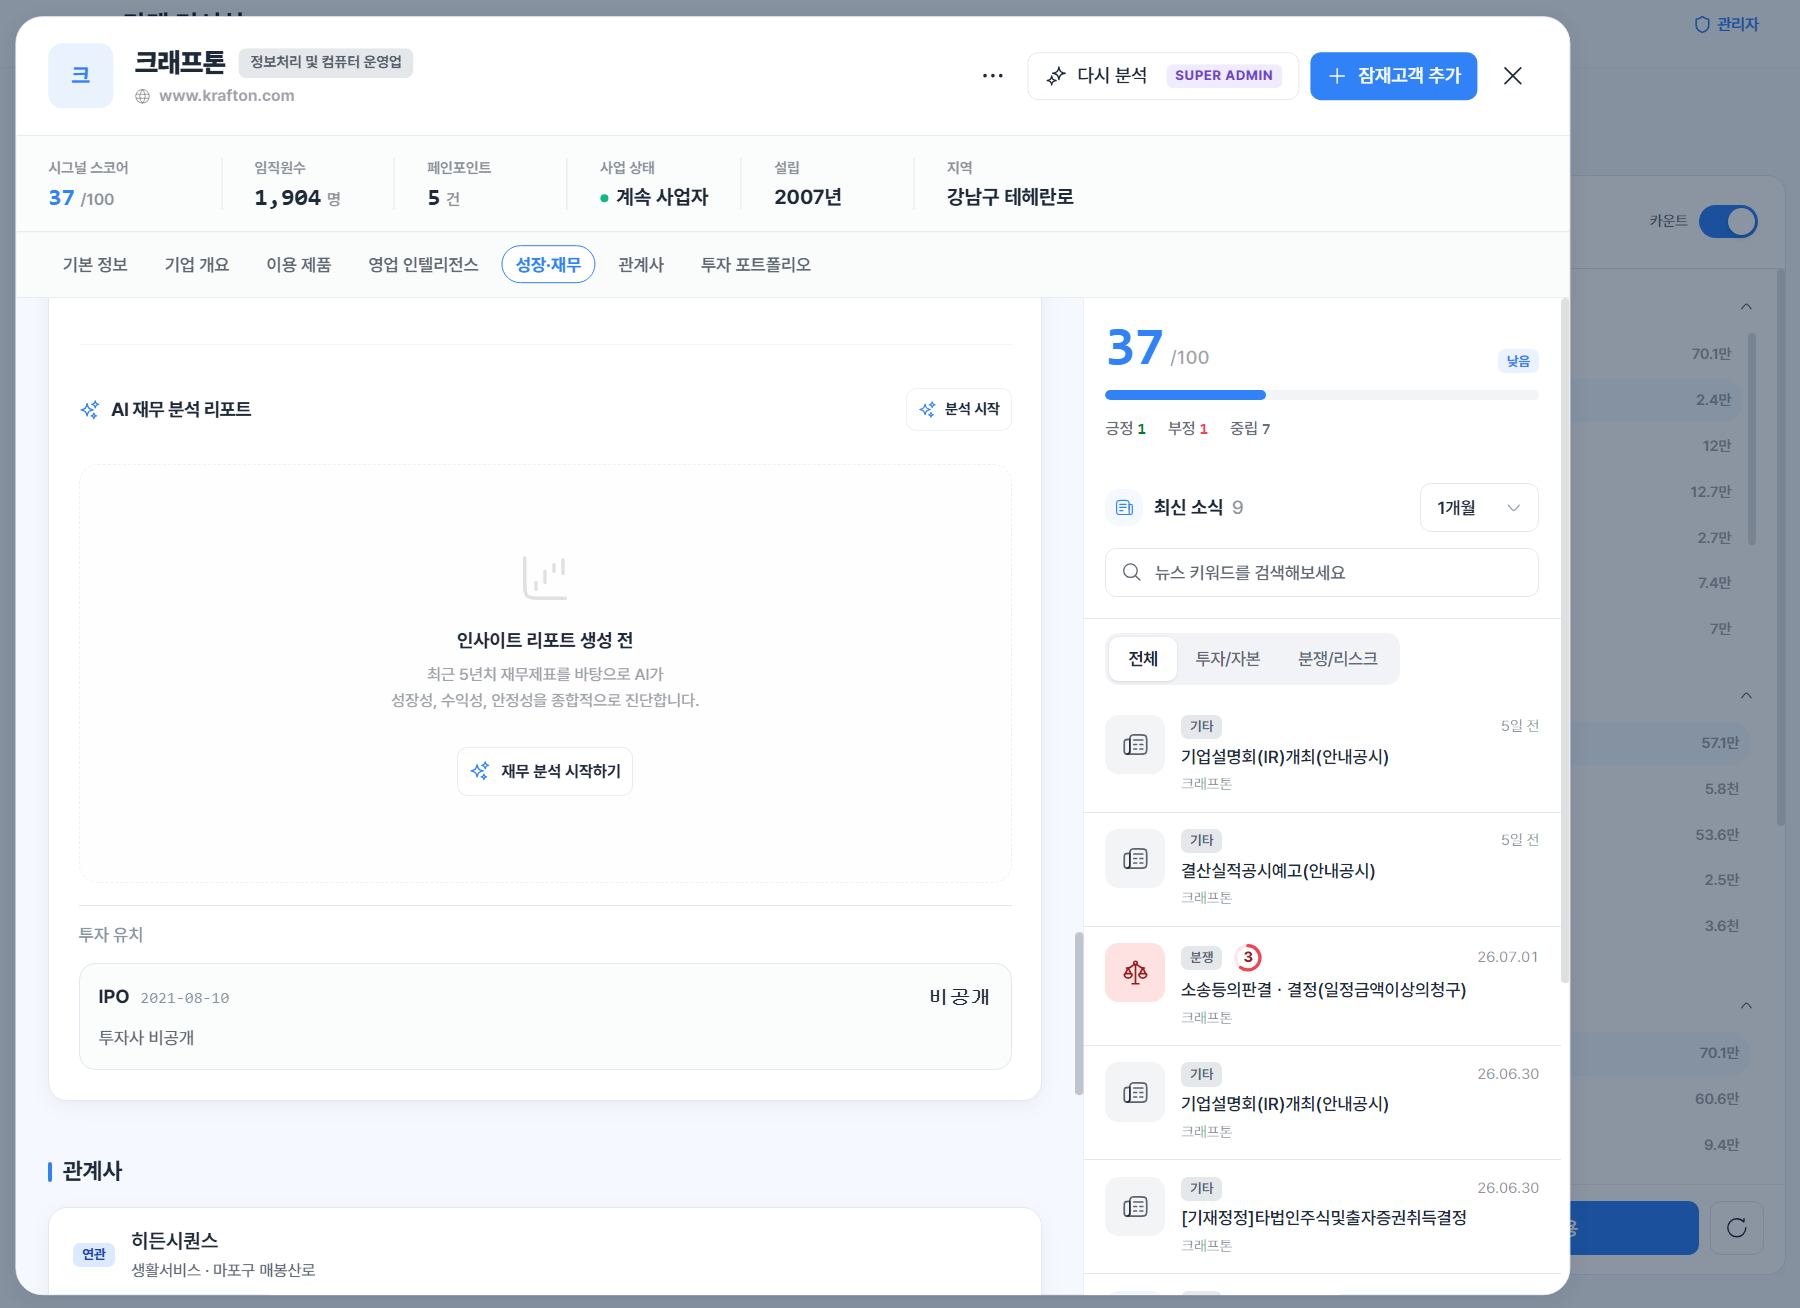The width and height of the screenshot is (1800, 1308).
Task: Click the news panel scrollbar
Action: [x=1564, y=640]
